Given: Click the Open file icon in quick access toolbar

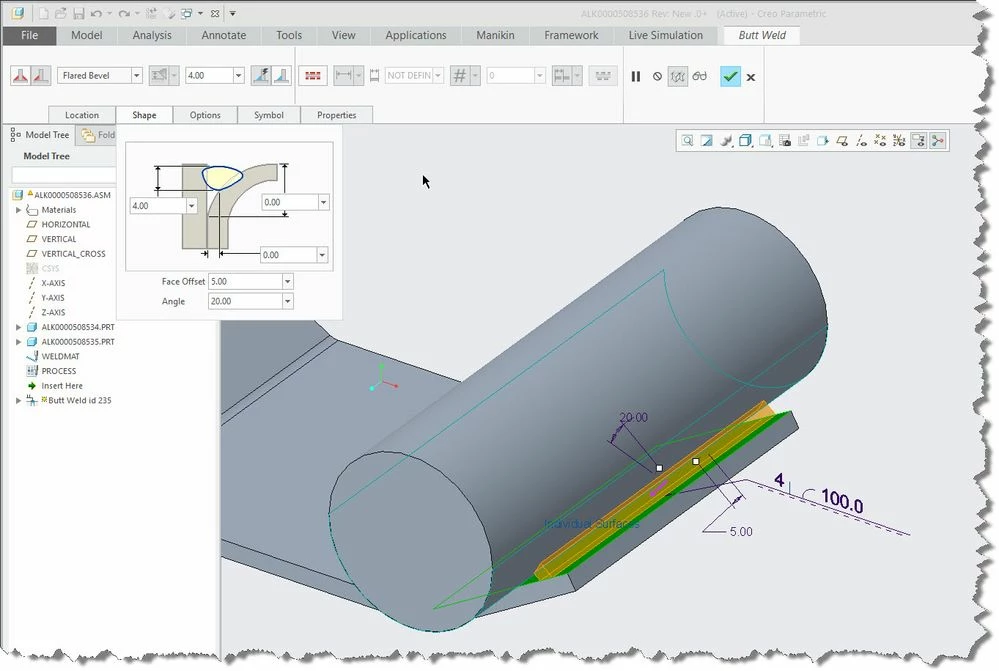Looking at the screenshot, I should (61, 13).
